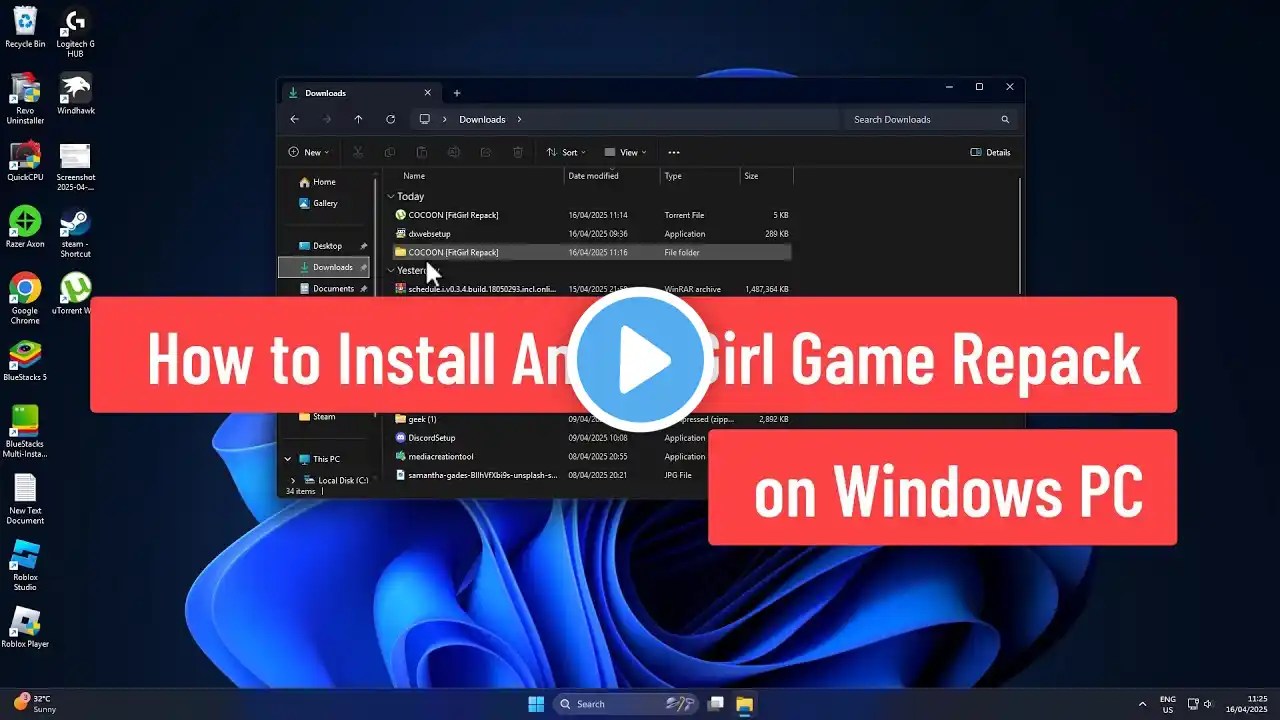Select the steam Shortcut desktop icon
The height and width of the screenshot is (720, 1280).
pyautogui.click(x=75, y=232)
